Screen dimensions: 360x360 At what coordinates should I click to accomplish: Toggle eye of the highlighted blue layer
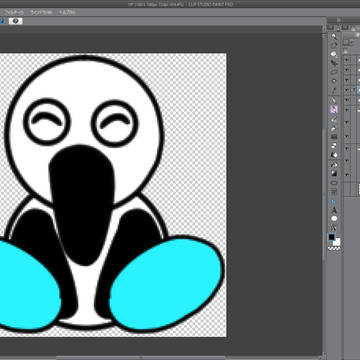(347, 90)
